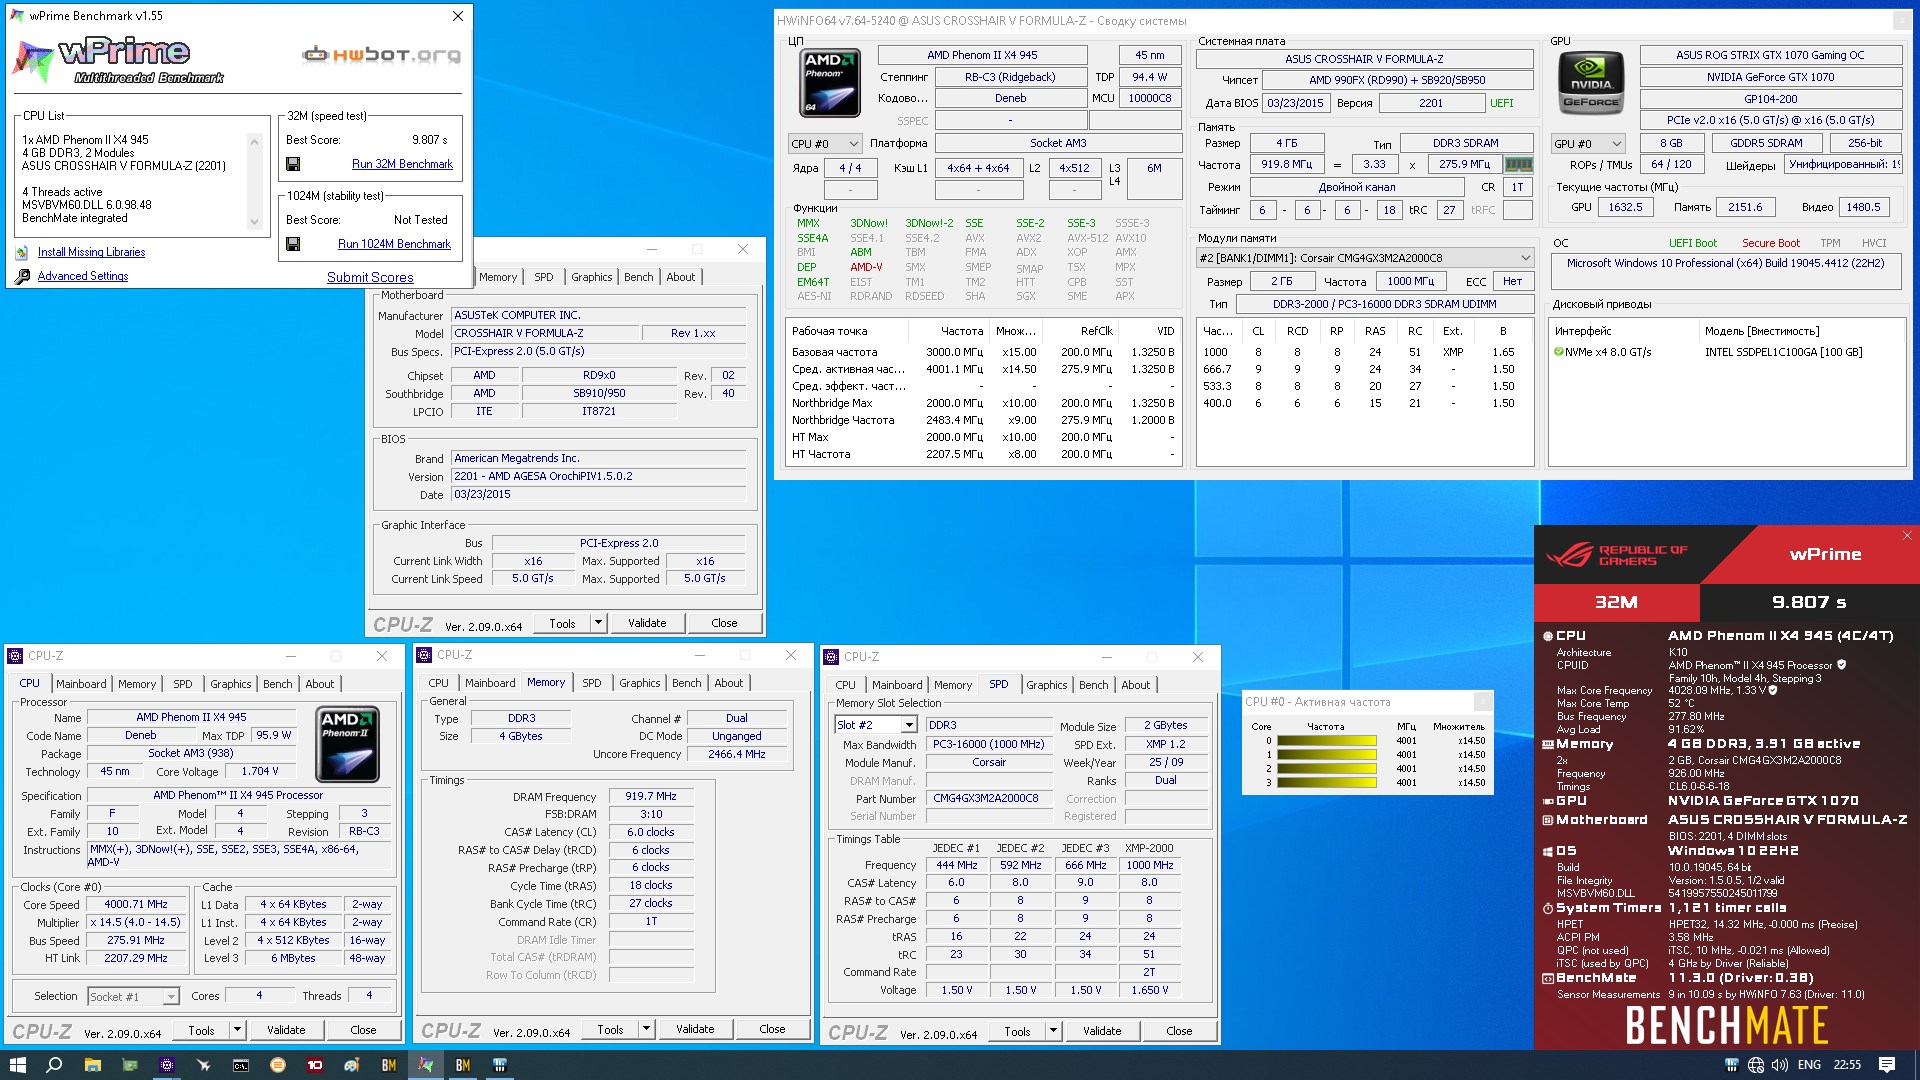Open the Bench tab in CPU-Z Memory window
Viewport: 1920px width, 1080px height.
(x=686, y=683)
